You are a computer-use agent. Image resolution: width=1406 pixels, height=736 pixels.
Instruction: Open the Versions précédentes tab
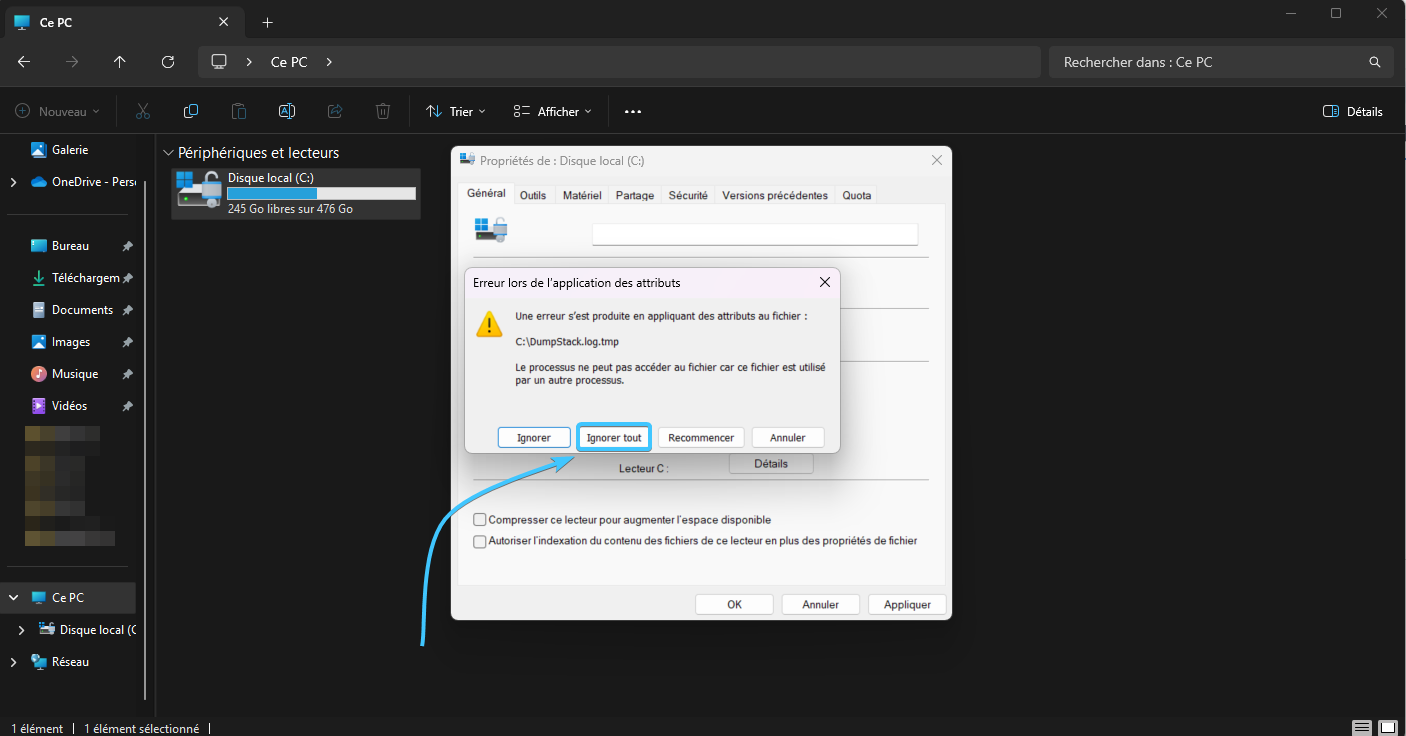[775, 195]
